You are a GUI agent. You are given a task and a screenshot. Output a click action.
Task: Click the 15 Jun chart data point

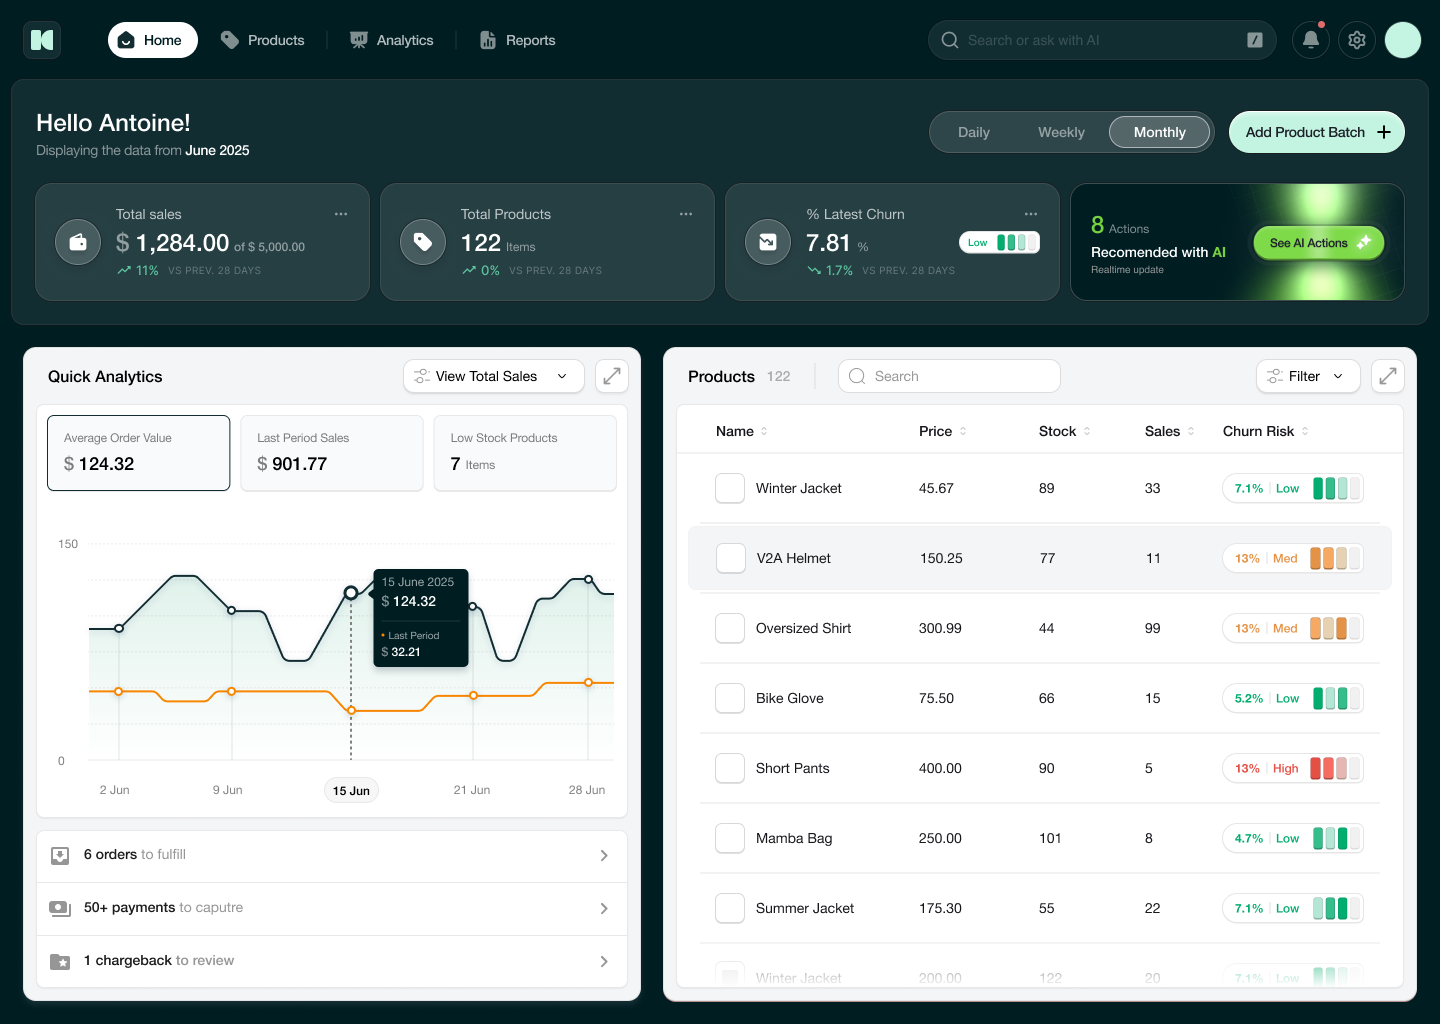click(351, 593)
